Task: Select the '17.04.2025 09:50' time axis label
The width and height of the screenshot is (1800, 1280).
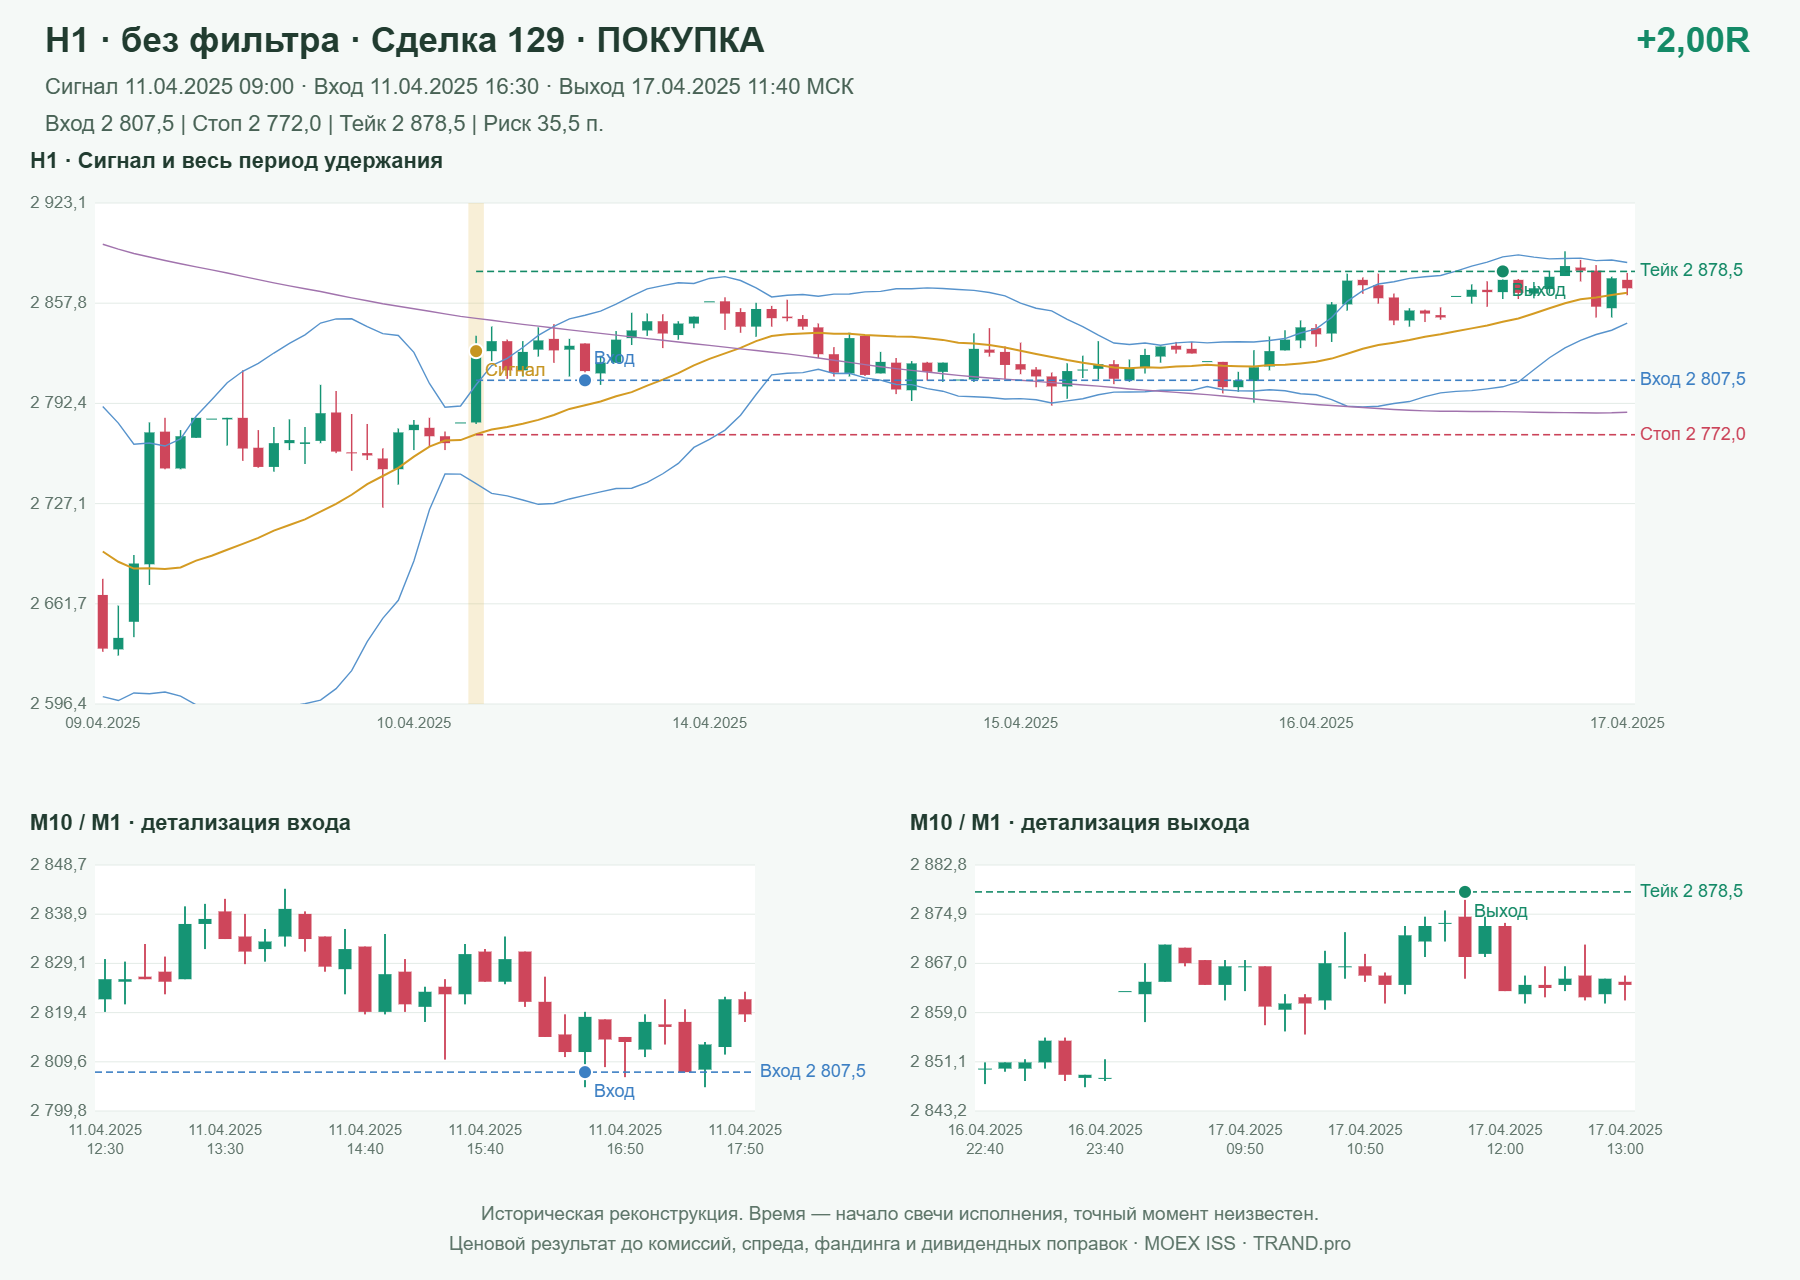Action: point(1245,1139)
